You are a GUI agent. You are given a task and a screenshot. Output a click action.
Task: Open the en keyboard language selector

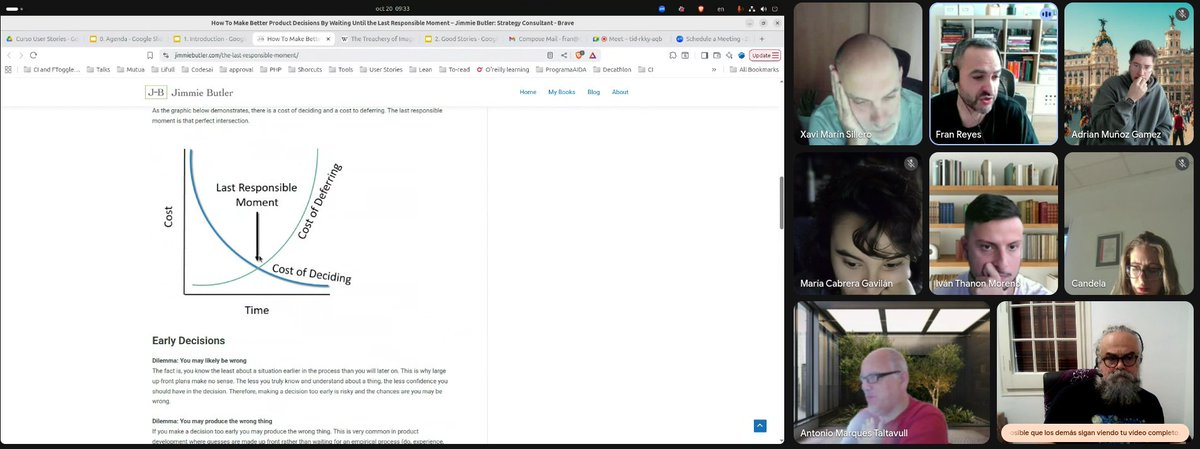tap(721, 9)
